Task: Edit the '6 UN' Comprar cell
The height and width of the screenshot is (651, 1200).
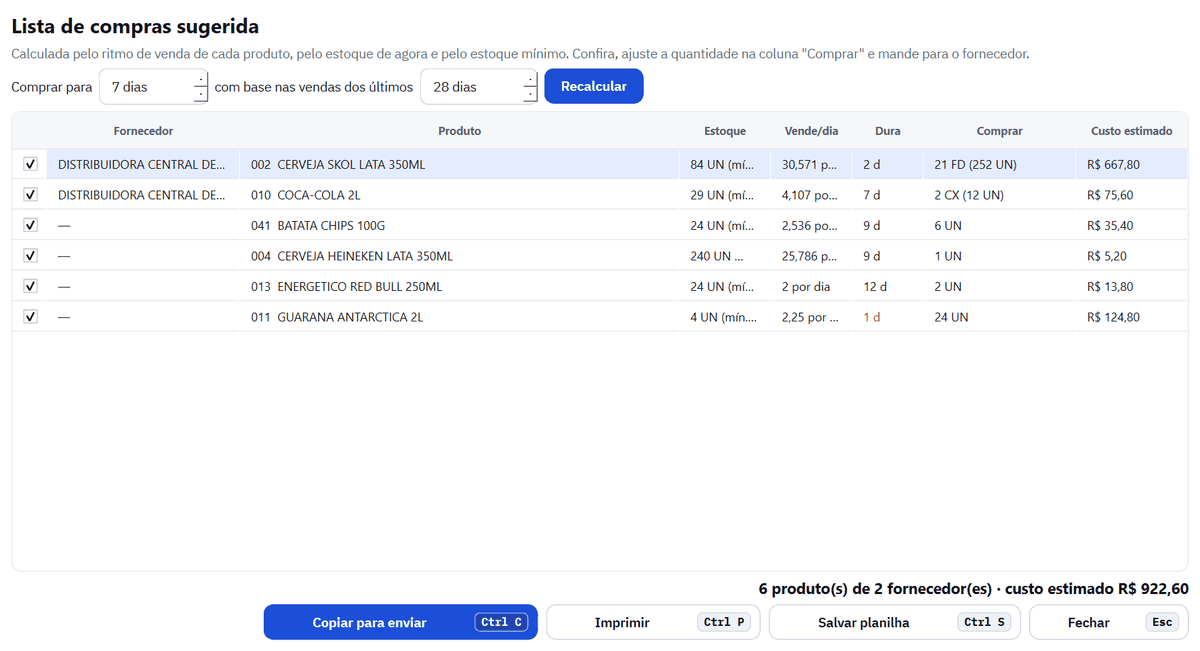Action: pyautogui.click(x=999, y=225)
